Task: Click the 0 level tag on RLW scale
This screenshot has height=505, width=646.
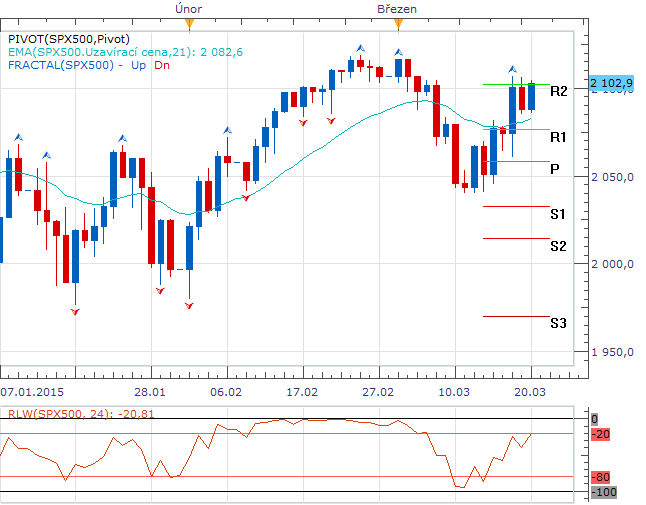Action: [594, 419]
